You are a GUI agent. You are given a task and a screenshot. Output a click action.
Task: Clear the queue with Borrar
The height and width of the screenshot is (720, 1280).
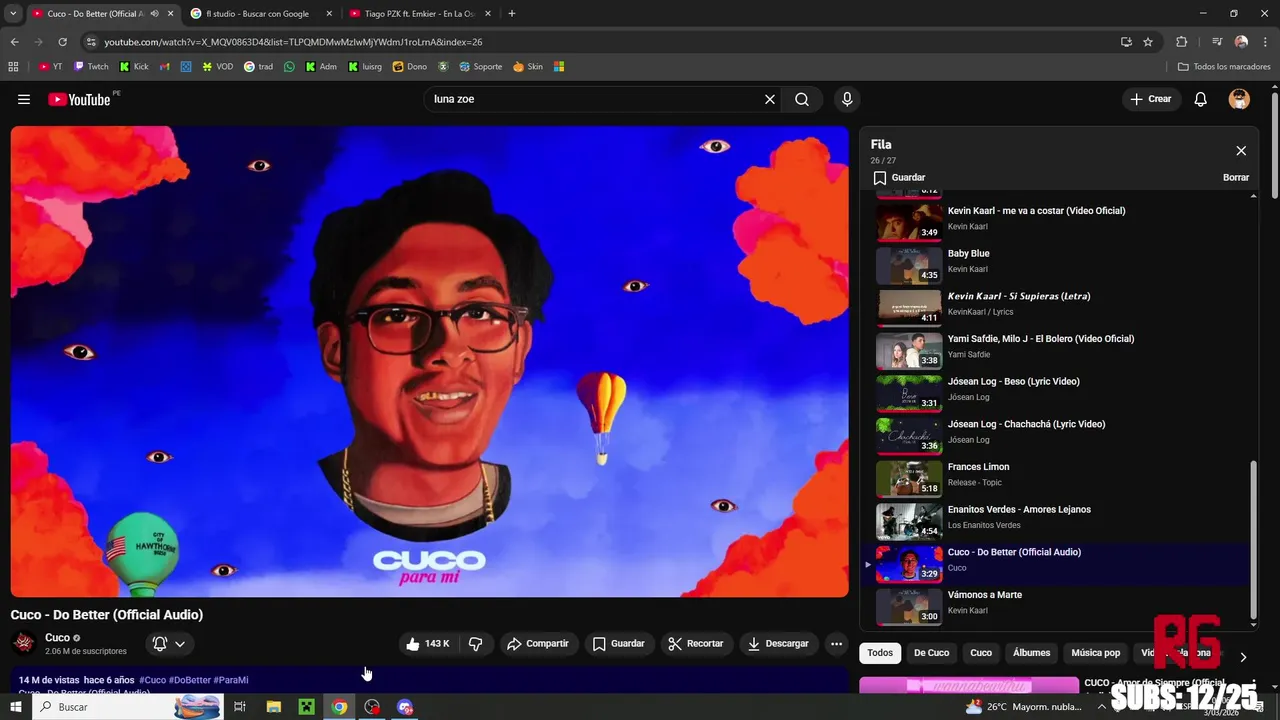tap(1236, 177)
